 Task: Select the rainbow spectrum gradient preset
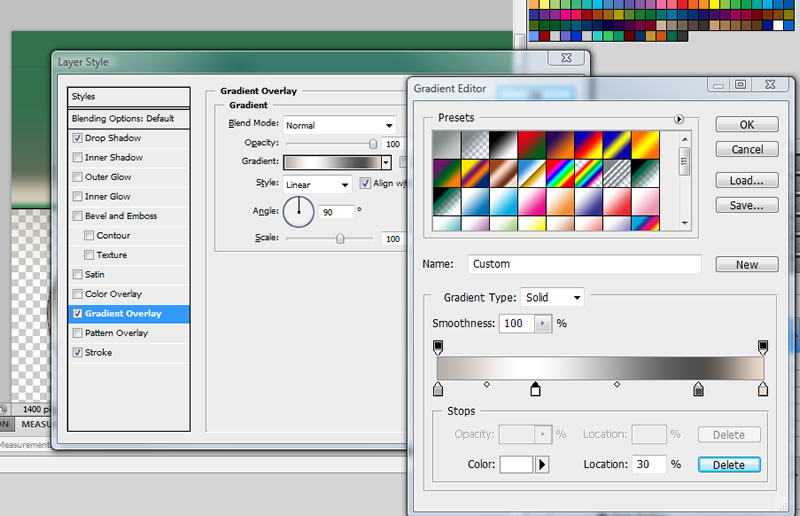[560, 173]
